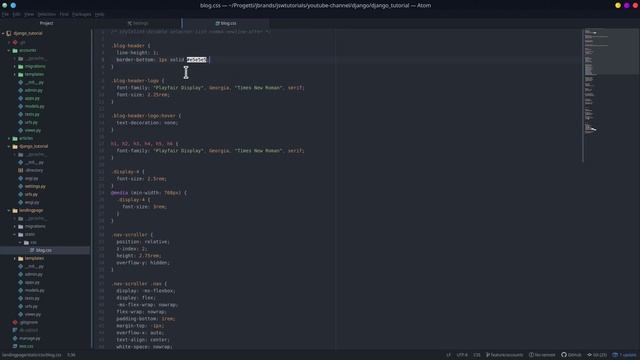Click the No remote fetch icon

point(531,355)
